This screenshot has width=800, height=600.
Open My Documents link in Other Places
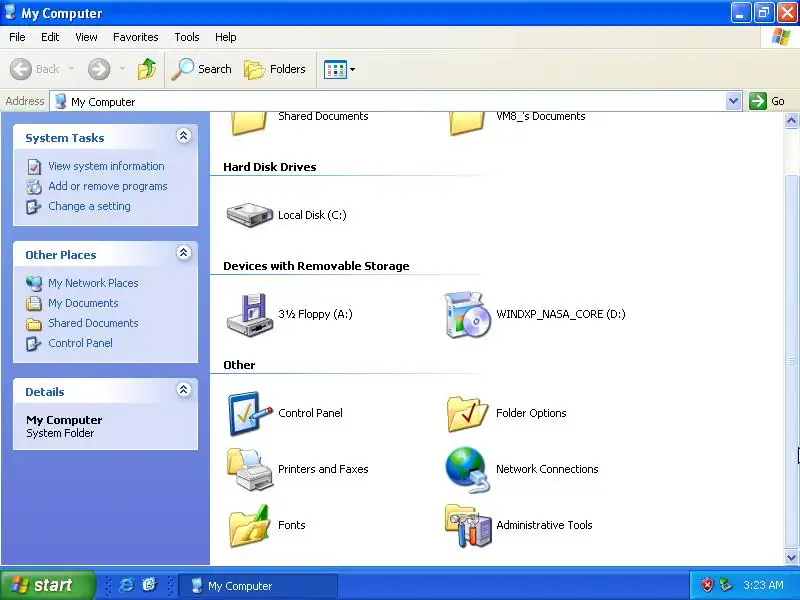(x=83, y=303)
